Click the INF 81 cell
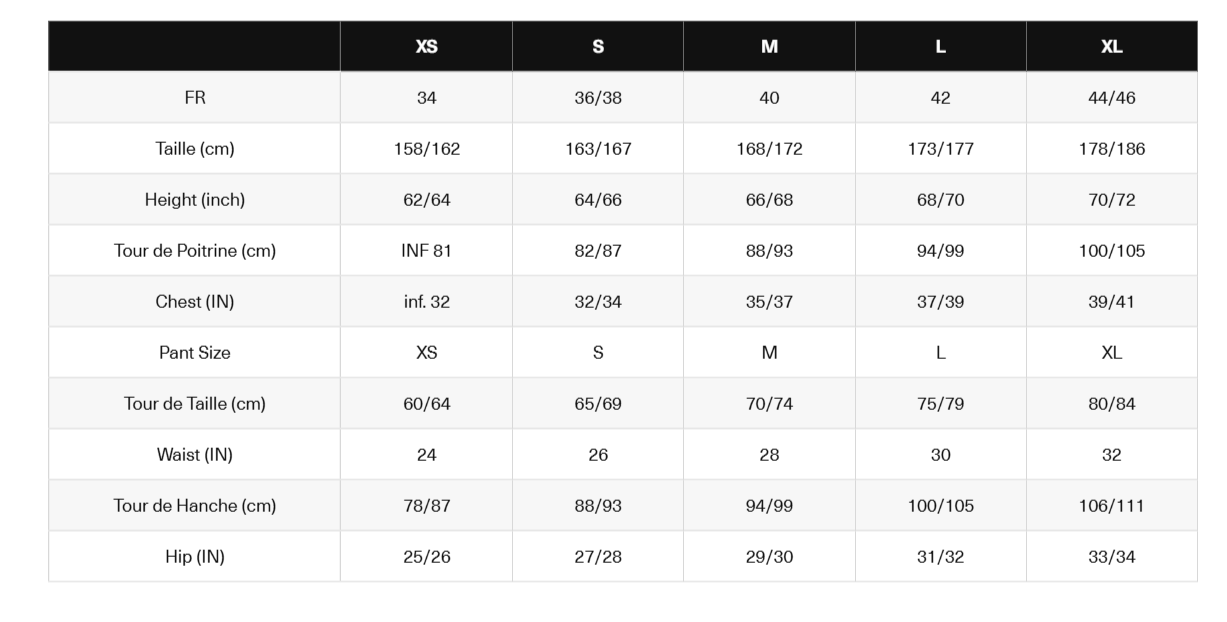The height and width of the screenshot is (622, 1227). tap(426, 251)
